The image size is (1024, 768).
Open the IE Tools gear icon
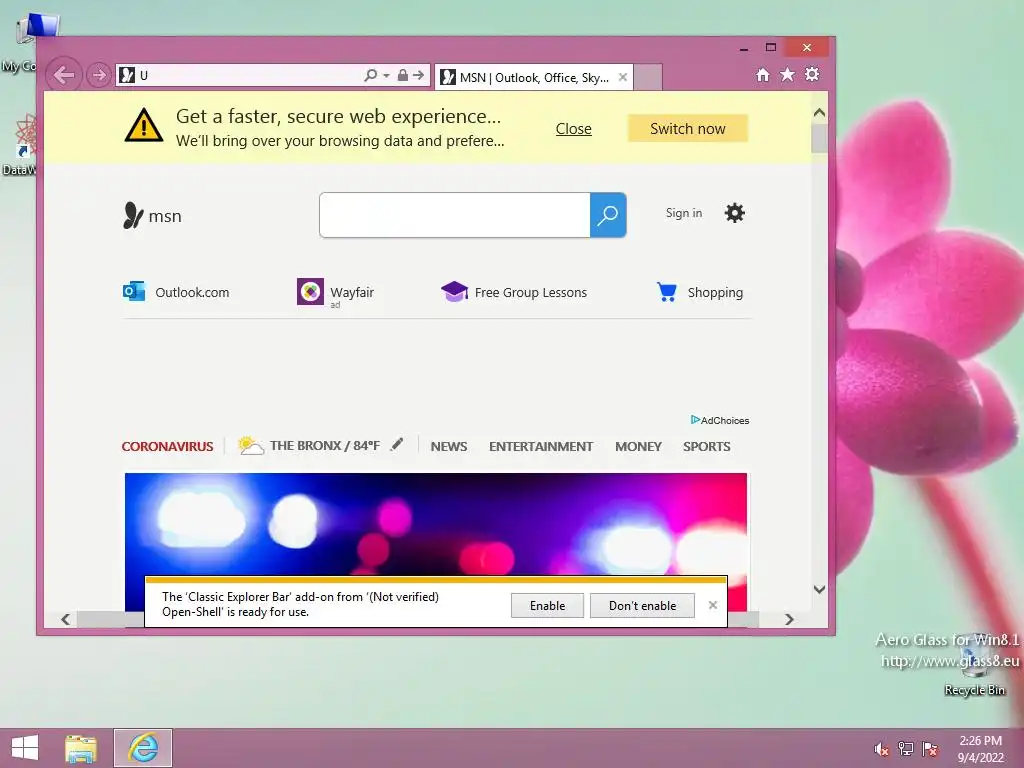point(812,74)
